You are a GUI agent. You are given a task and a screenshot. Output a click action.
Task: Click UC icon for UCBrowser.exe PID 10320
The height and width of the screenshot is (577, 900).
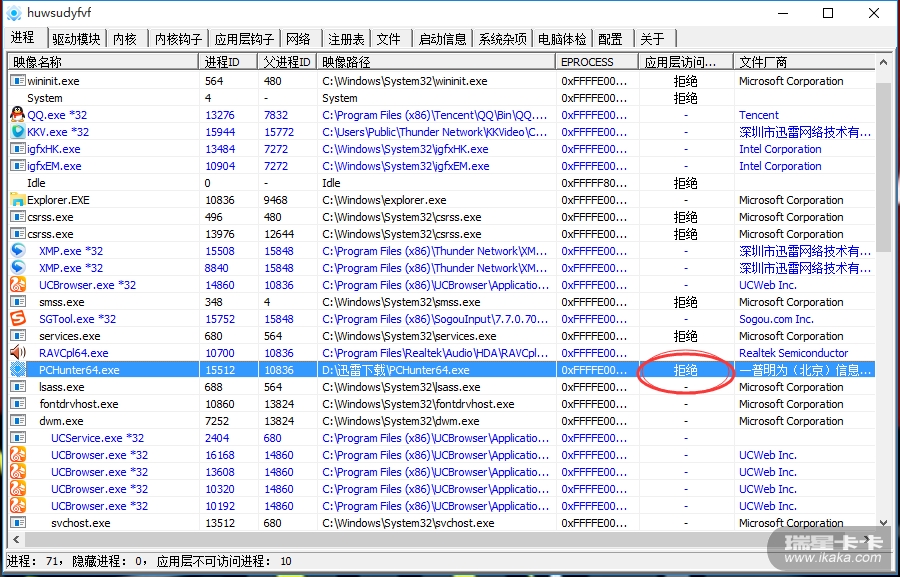pos(18,489)
